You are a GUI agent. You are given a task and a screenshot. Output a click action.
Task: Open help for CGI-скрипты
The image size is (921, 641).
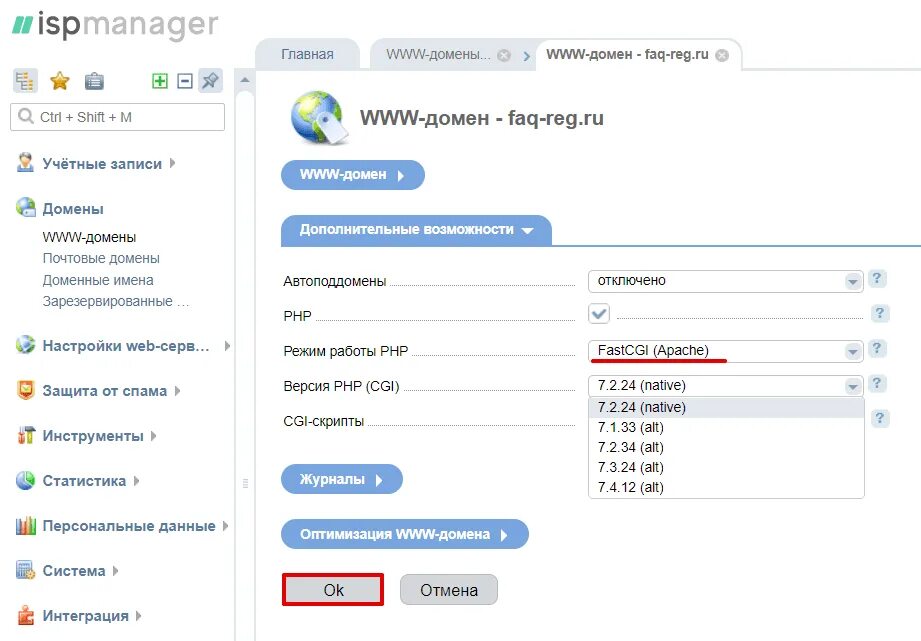(x=879, y=418)
